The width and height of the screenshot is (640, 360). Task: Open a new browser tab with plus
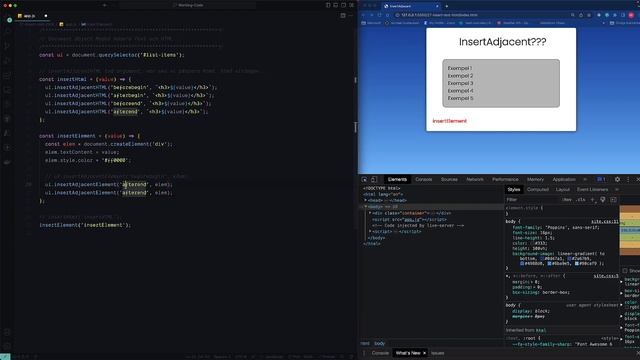coord(447,6)
